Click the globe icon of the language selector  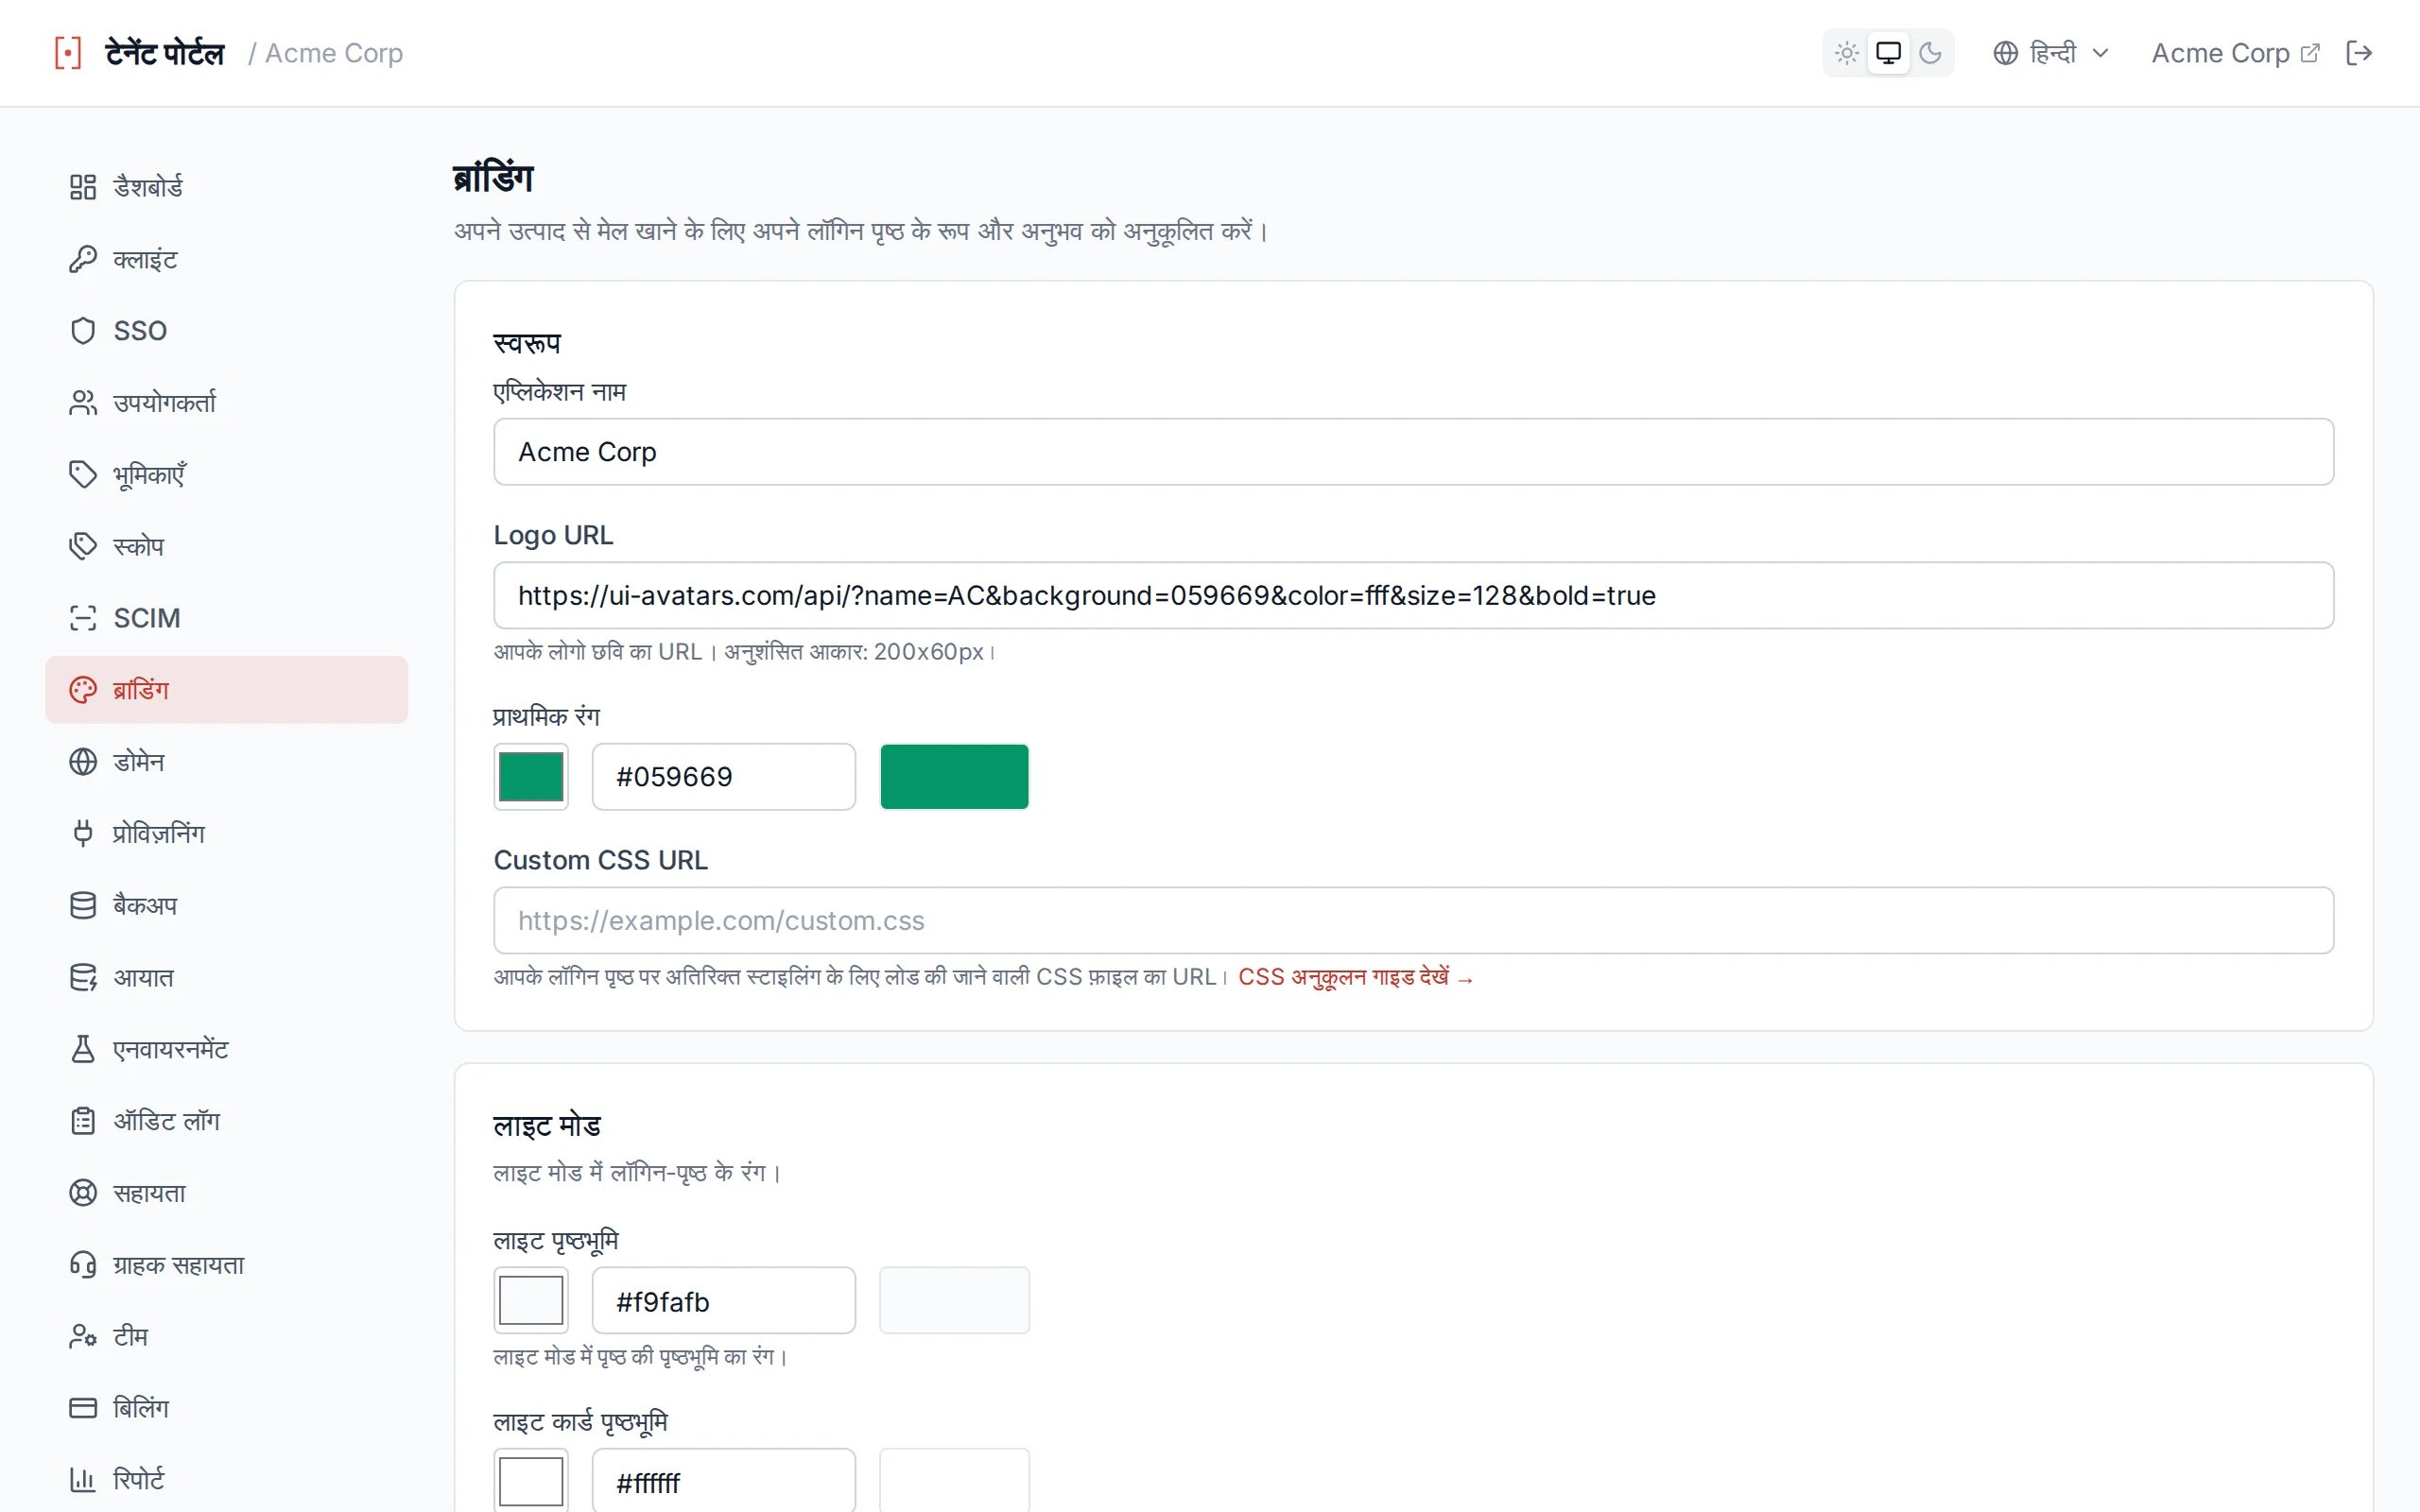point(2005,53)
